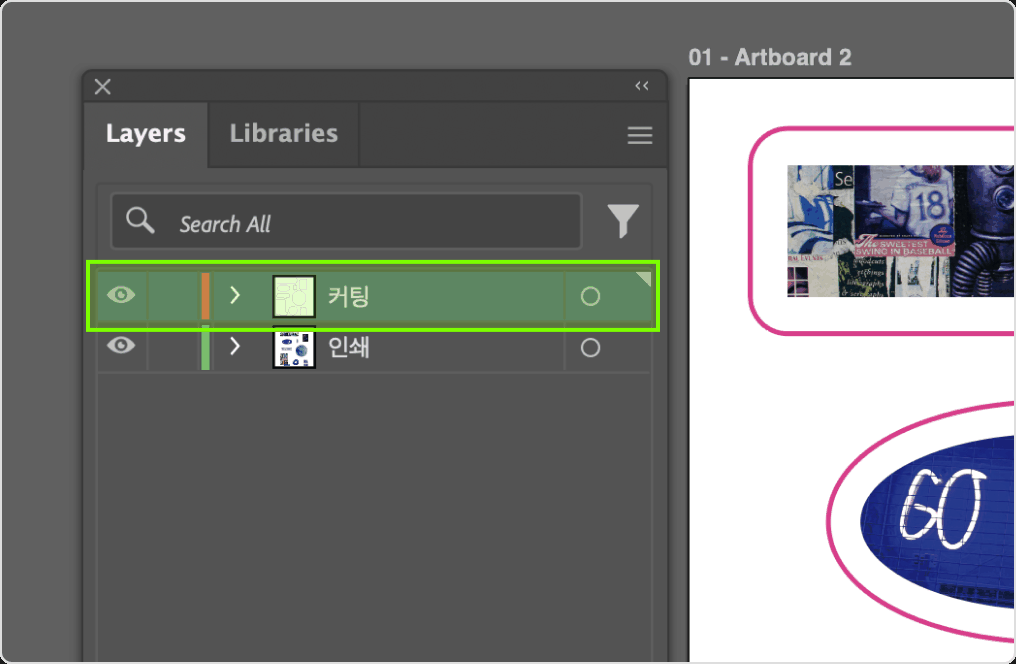
Task: Click the 커팅 layer thumbnail
Action: [x=294, y=296]
